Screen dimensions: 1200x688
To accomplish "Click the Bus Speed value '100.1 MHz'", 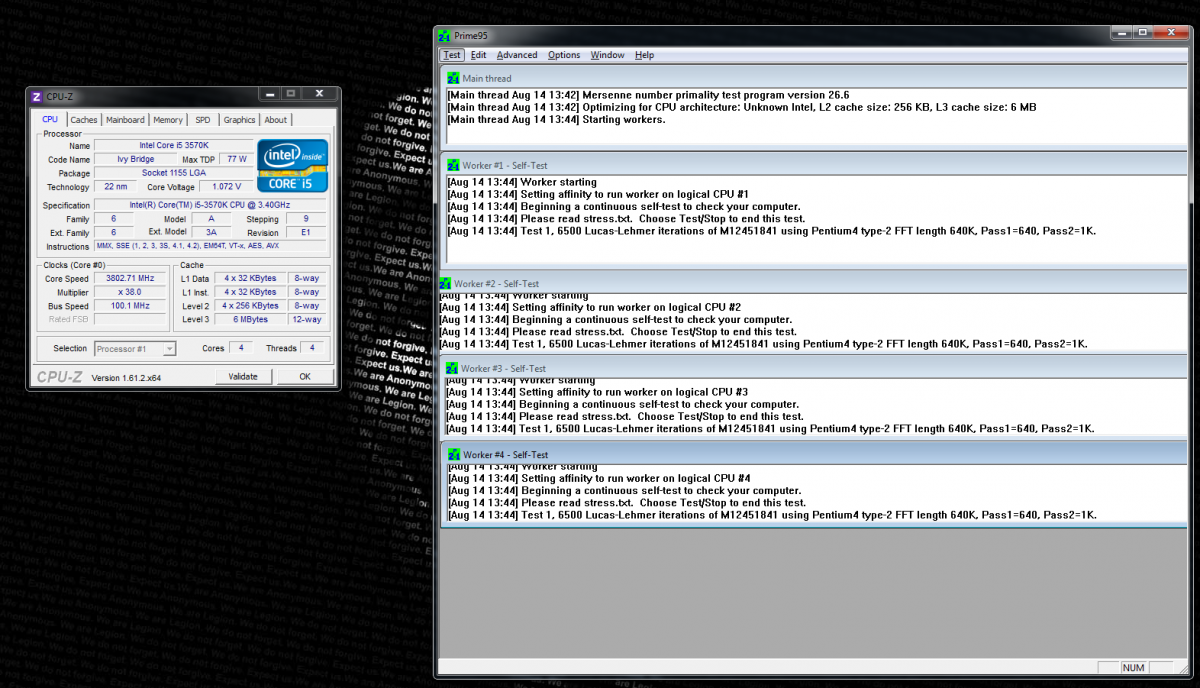I will pos(131,306).
